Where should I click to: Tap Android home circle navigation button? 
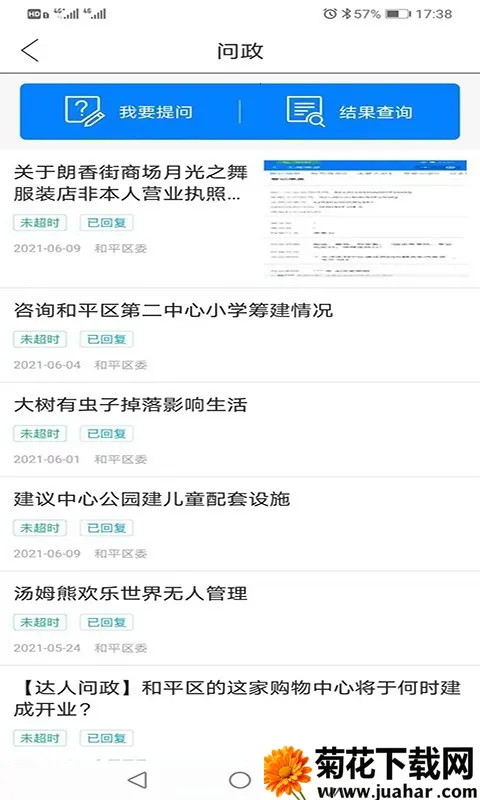240,780
